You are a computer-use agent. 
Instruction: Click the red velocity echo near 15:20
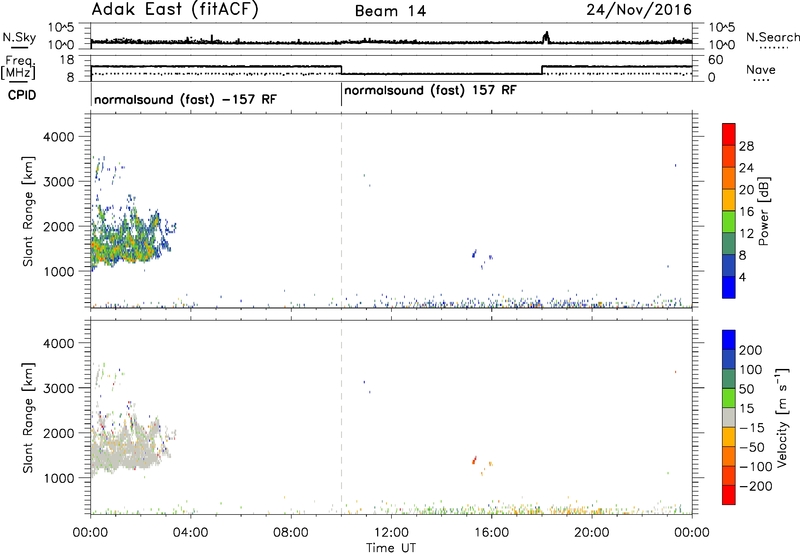(x=474, y=460)
